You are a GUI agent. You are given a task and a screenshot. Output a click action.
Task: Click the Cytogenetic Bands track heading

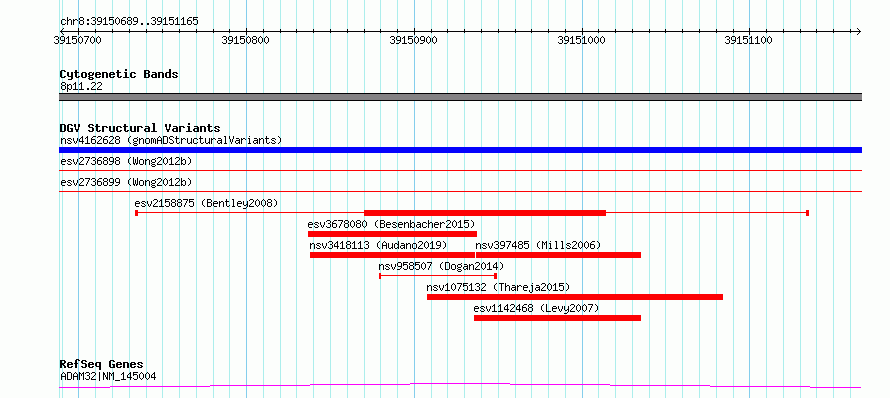click(119, 74)
